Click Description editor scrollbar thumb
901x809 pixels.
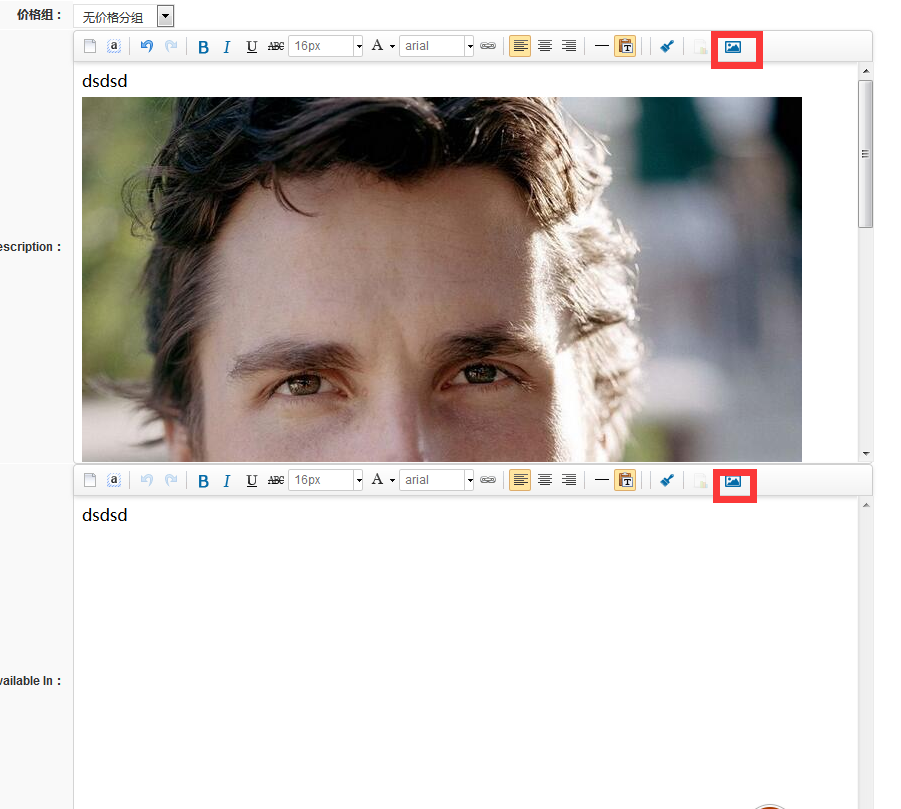click(x=865, y=154)
